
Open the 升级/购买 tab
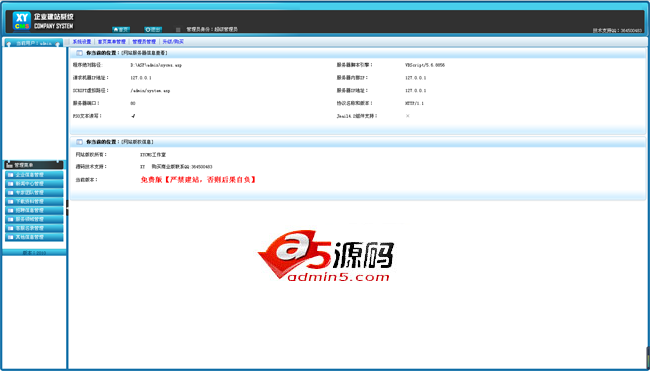[173, 42]
